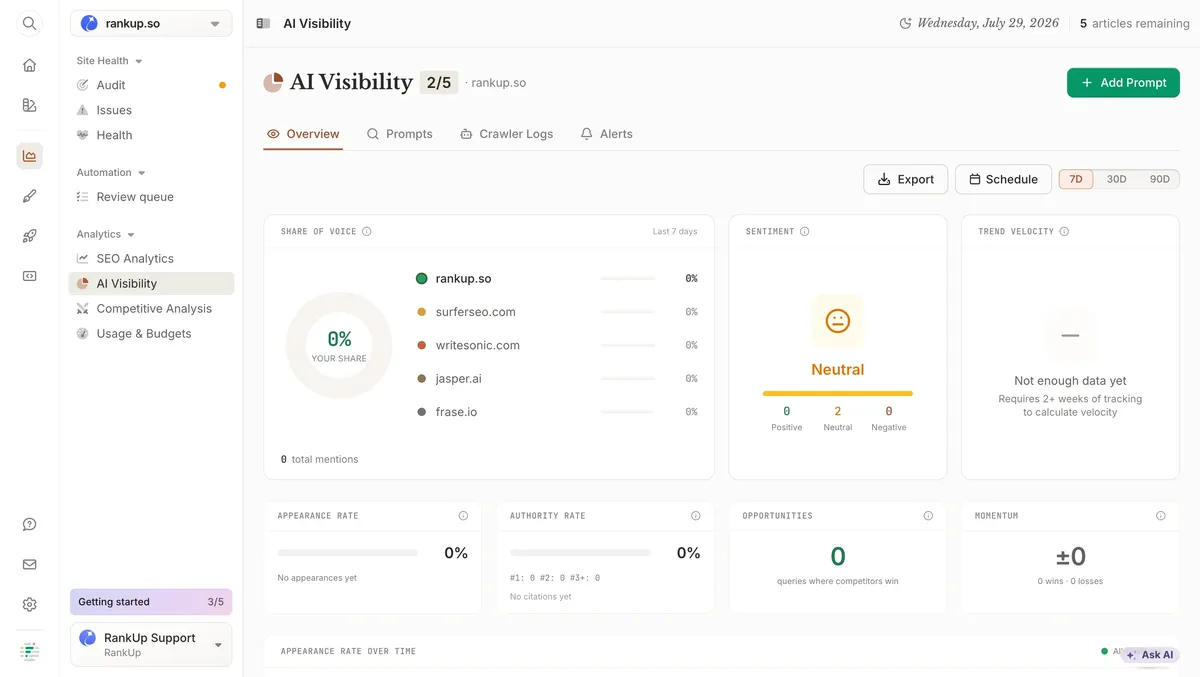Image resolution: width=1200 pixels, height=677 pixels.
Task: Open Audit in the sidebar
Action: point(151,85)
